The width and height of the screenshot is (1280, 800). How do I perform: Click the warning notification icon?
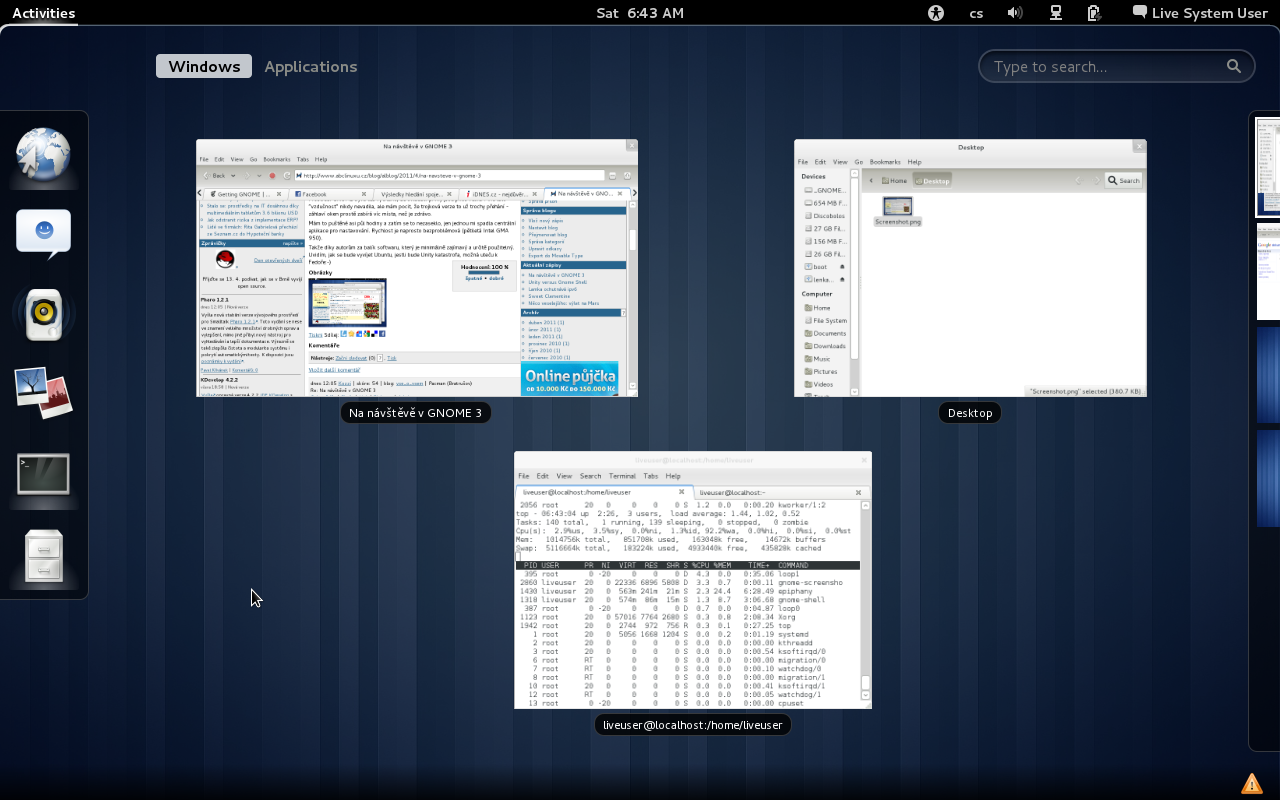click(x=1251, y=783)
